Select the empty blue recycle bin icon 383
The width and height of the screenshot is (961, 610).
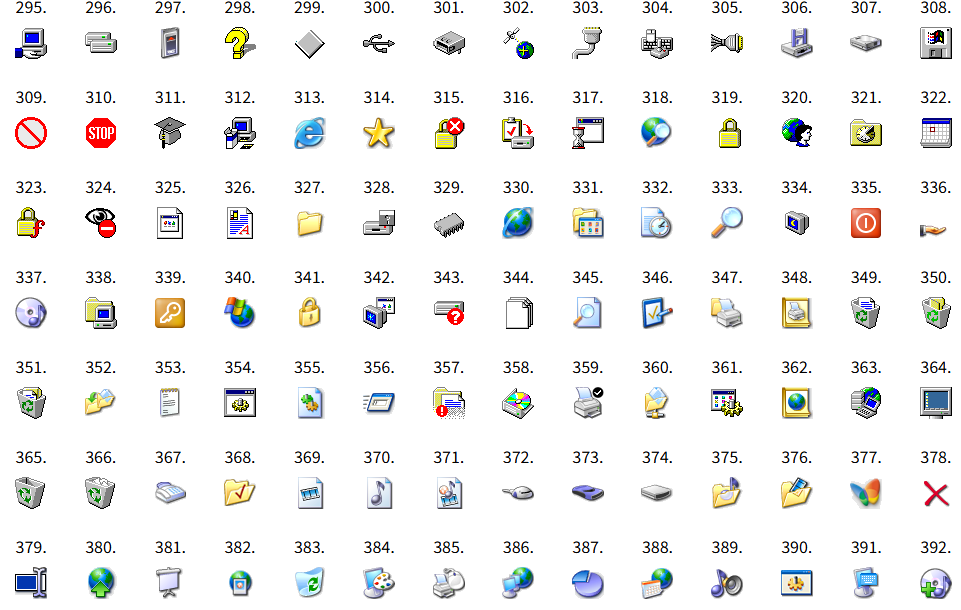pos(309,582)
